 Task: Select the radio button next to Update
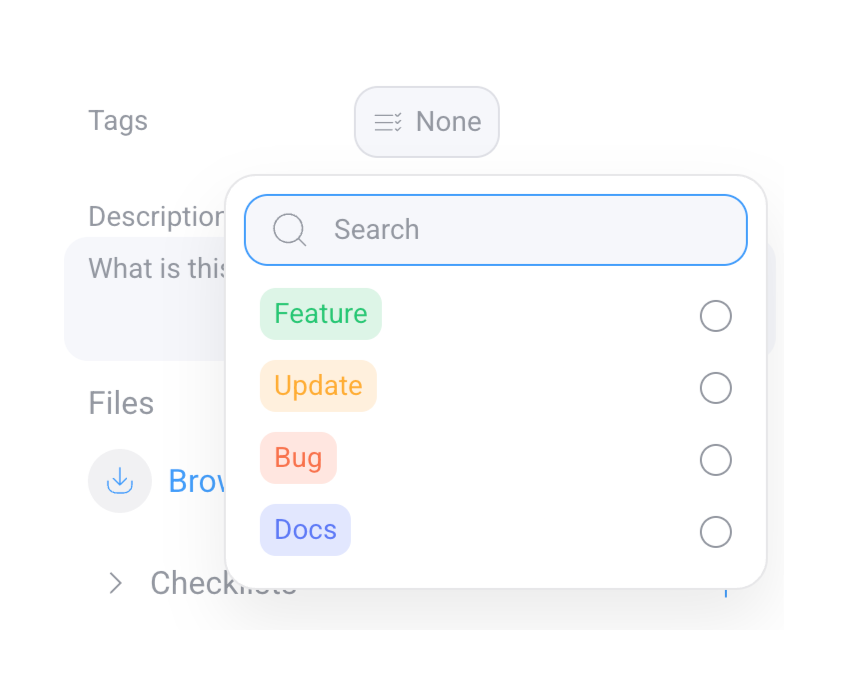coord(716,388)
